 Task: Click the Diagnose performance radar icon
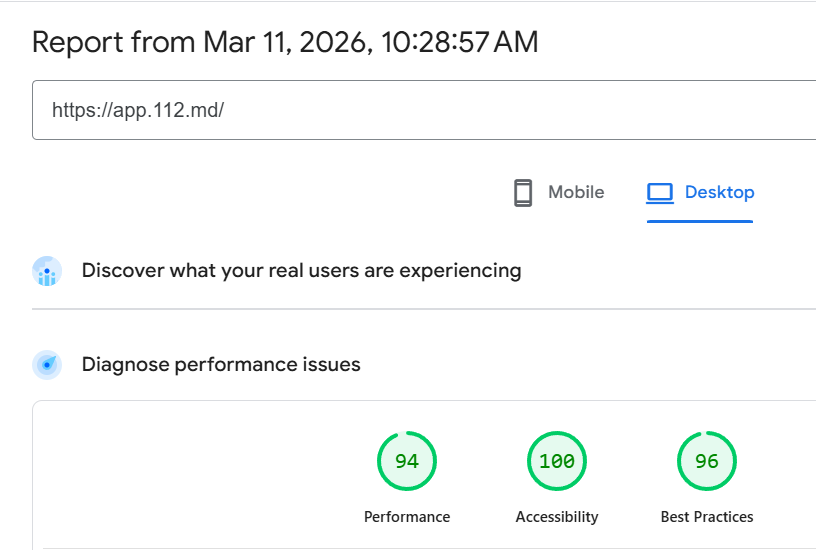point(47,365)
